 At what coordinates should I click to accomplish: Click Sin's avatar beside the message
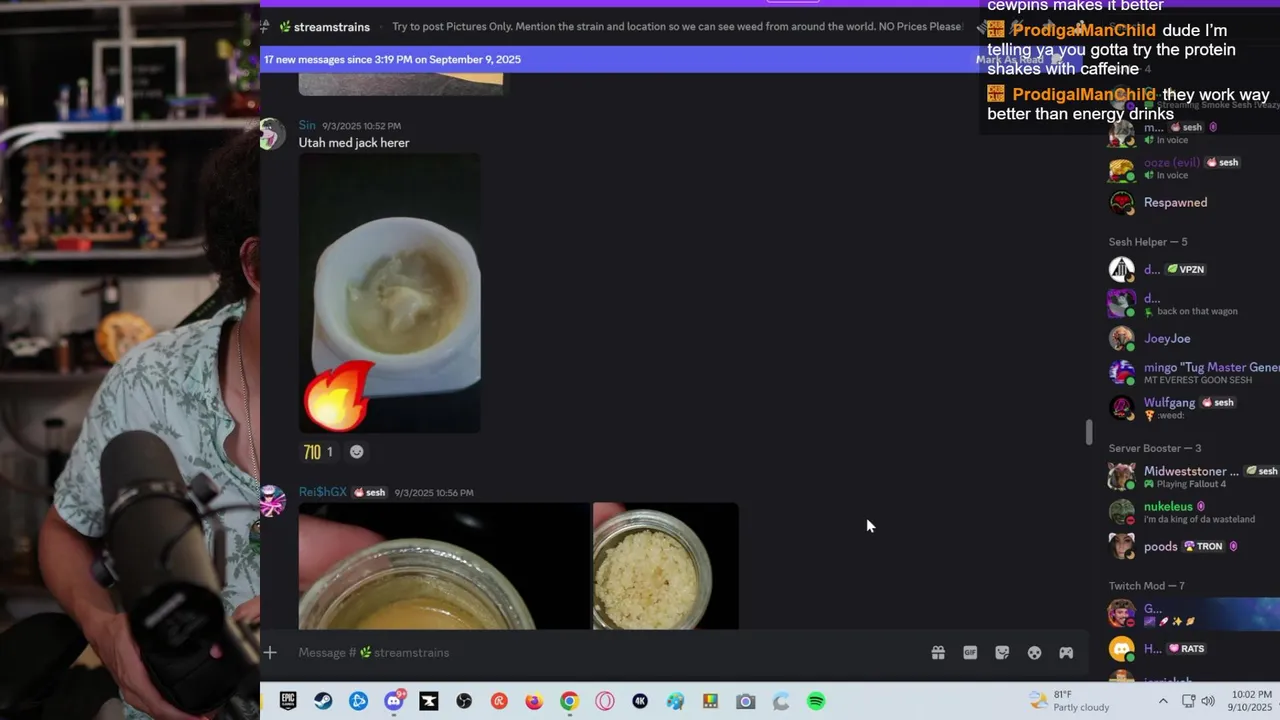click(272, 134)
